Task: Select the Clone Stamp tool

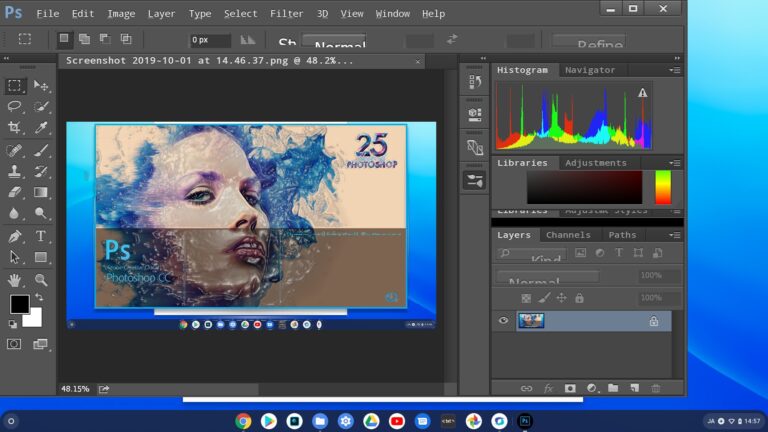Action: (14, 171)
